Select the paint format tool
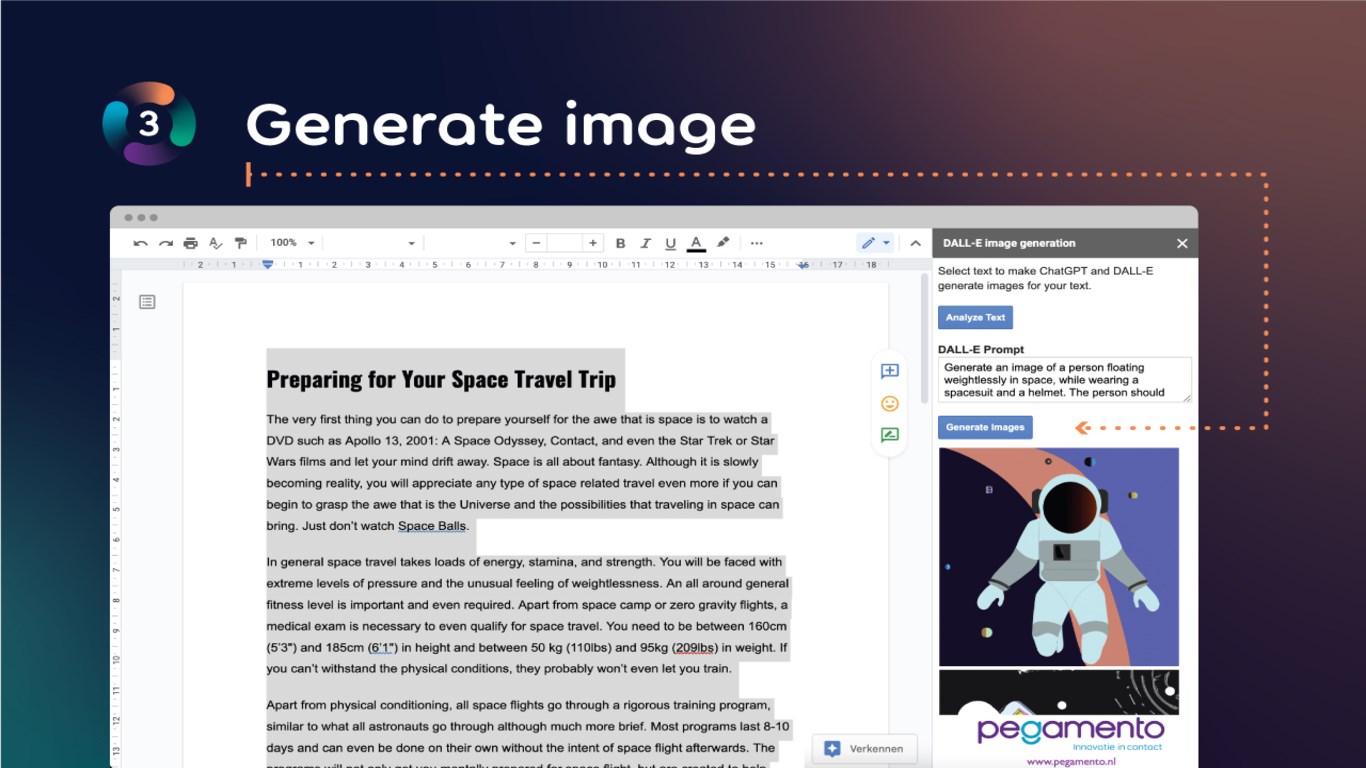 coord(240,243)
